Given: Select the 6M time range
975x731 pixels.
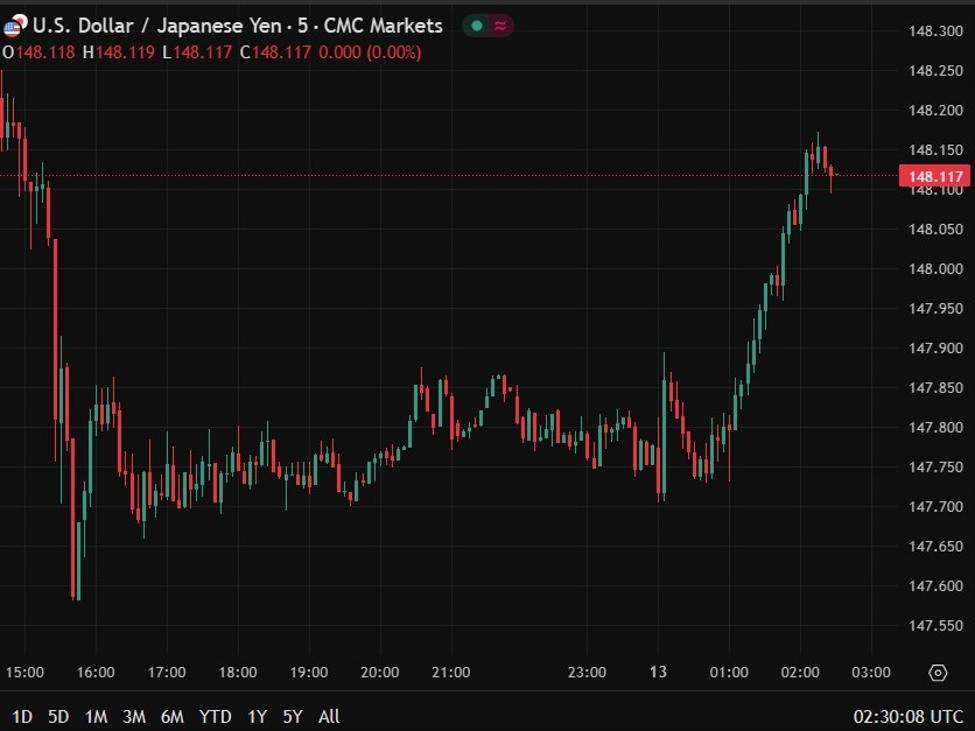Looking at the screenshot, I should [172, 717].
